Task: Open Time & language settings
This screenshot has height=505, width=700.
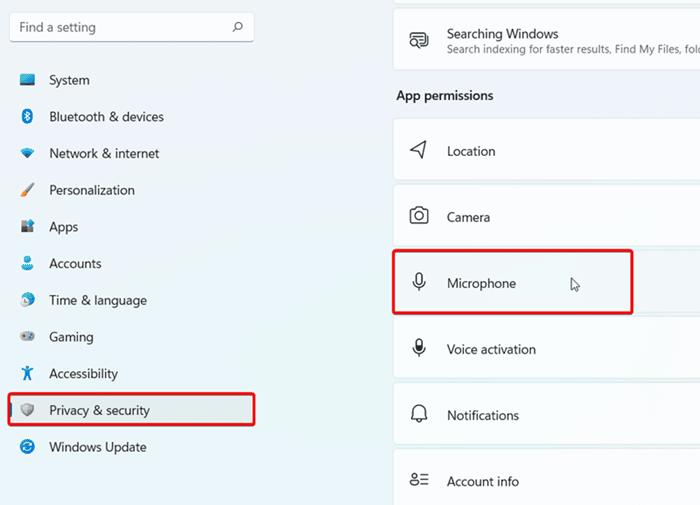Action: click(97, 300)
